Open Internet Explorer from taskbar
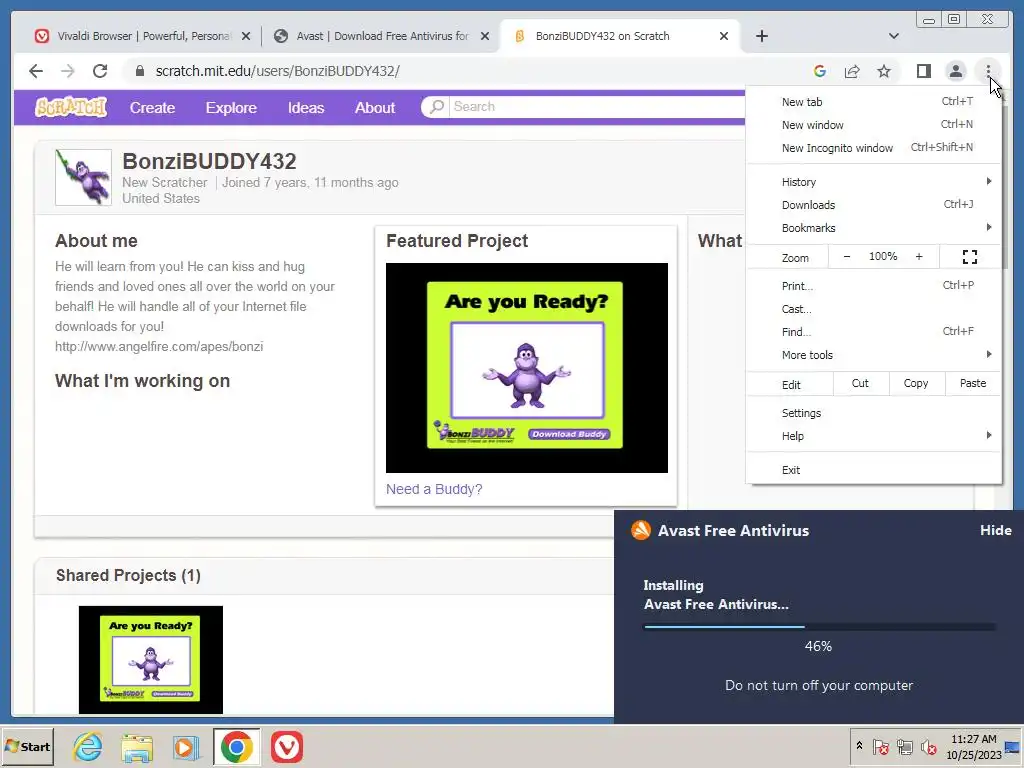 tap(88, 747)
